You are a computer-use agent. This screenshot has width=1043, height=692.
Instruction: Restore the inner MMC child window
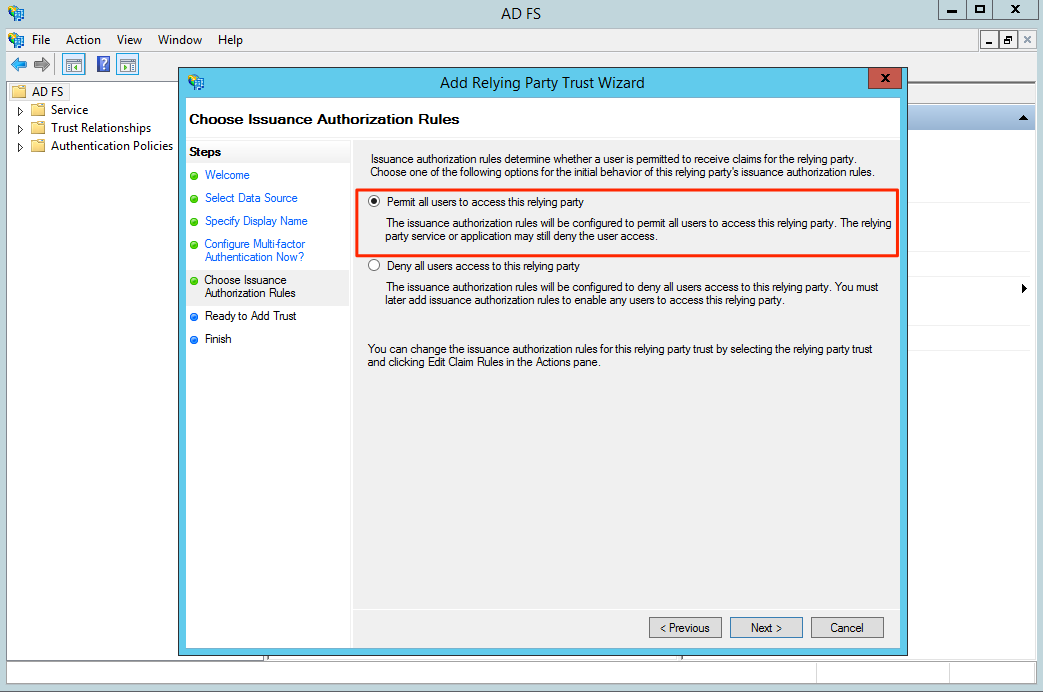(1008, 40)
